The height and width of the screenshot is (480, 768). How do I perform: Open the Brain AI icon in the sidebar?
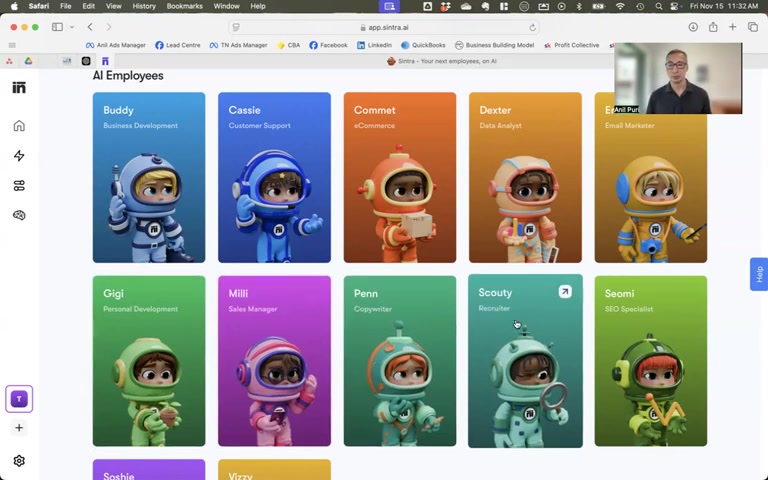tap(19, 215)
